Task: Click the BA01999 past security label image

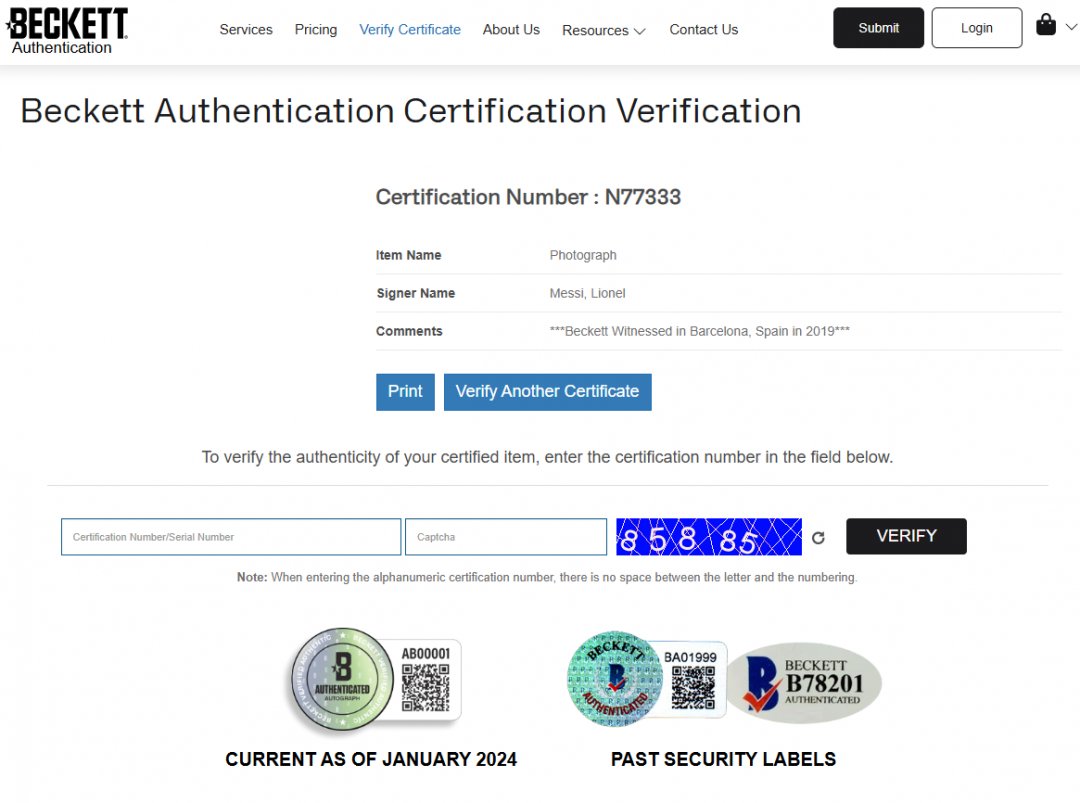Action: pyautogui.click(x=646, y=679)
